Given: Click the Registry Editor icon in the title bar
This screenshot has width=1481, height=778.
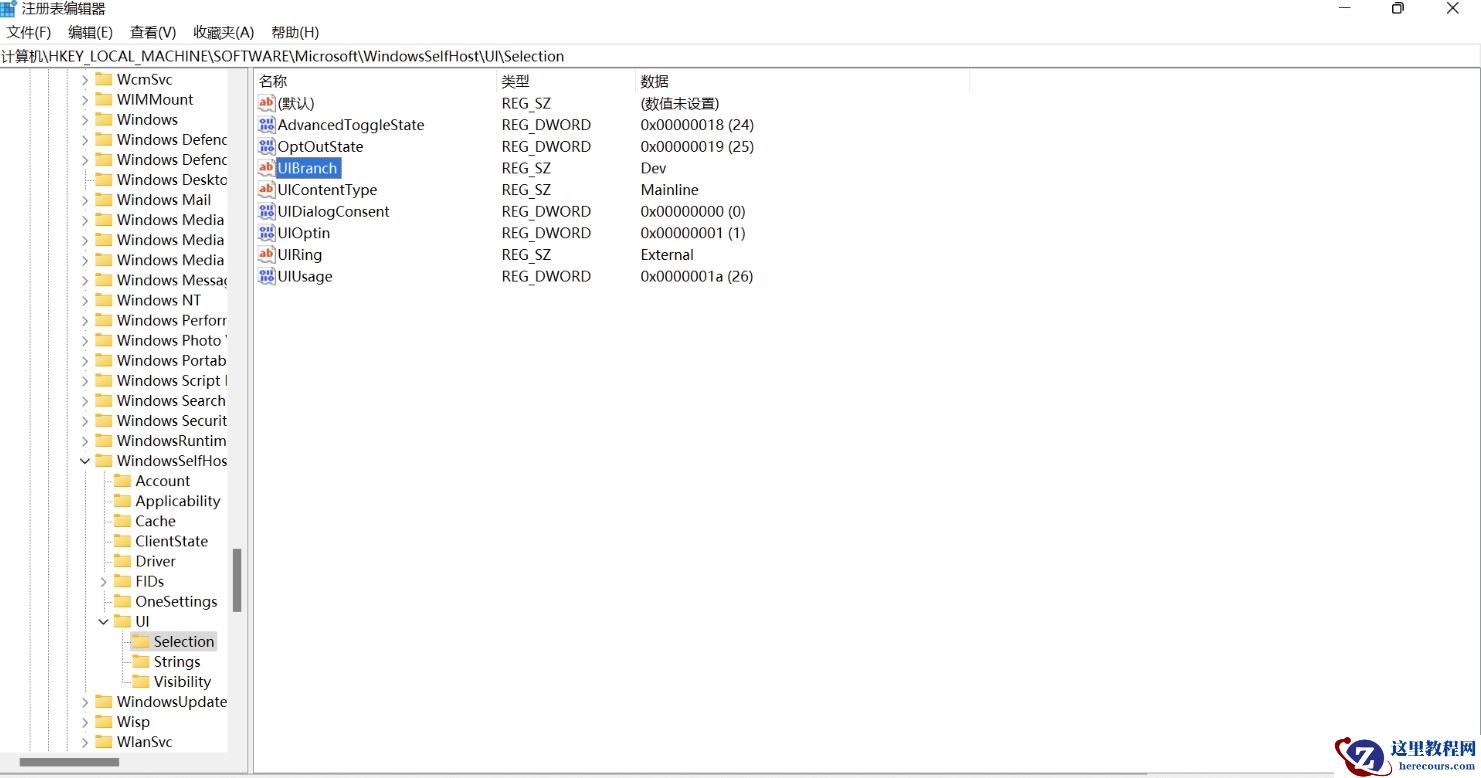Looking at the screenshot, I should click(x=10, y=9).
